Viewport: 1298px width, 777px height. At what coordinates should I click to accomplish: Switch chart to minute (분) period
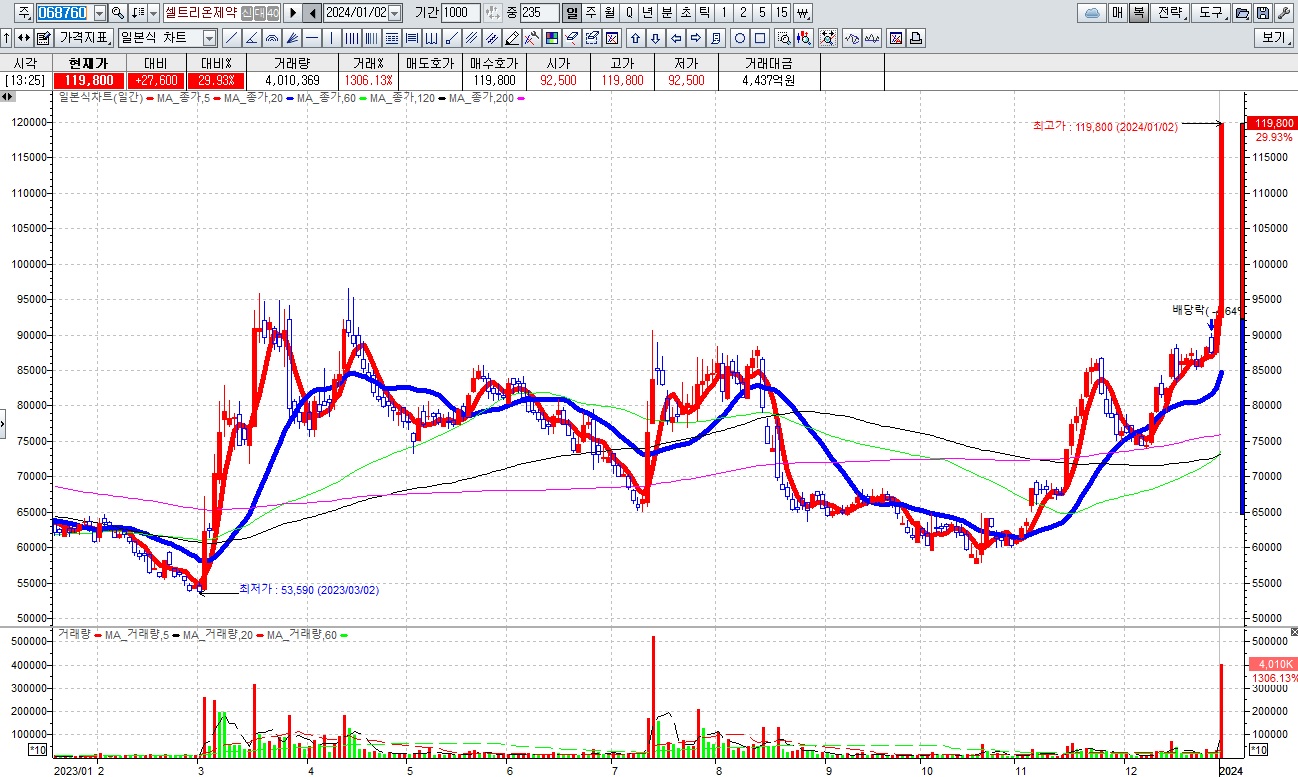(666, 13)
